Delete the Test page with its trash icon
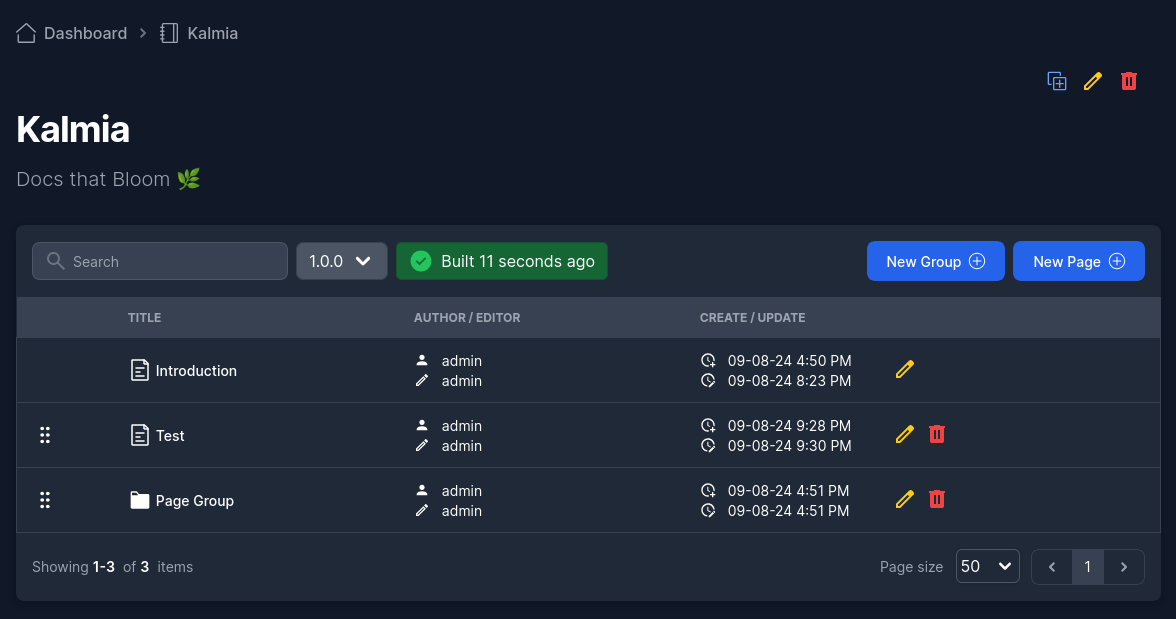Viewport: 1176px width, 619px height. coord(937,434)
